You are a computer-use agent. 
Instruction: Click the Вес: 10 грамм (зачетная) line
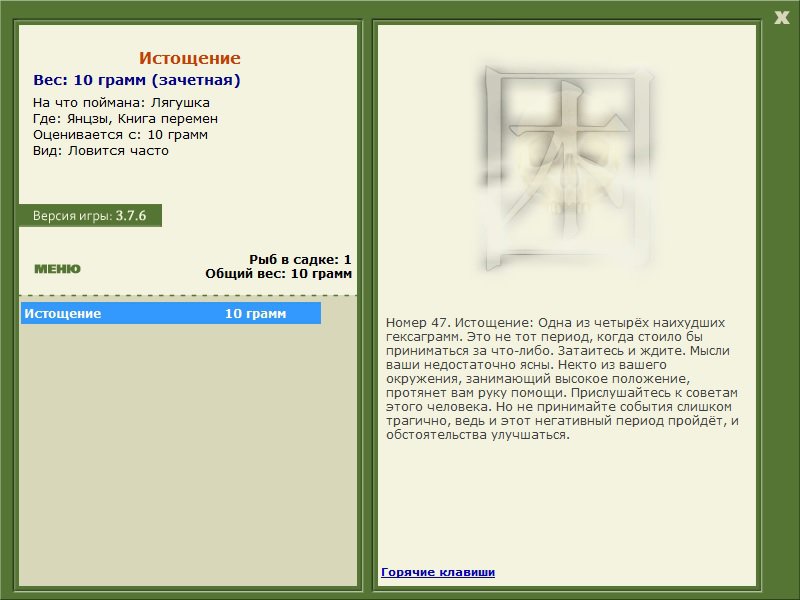pyautogui.click(x=137, y=80)
